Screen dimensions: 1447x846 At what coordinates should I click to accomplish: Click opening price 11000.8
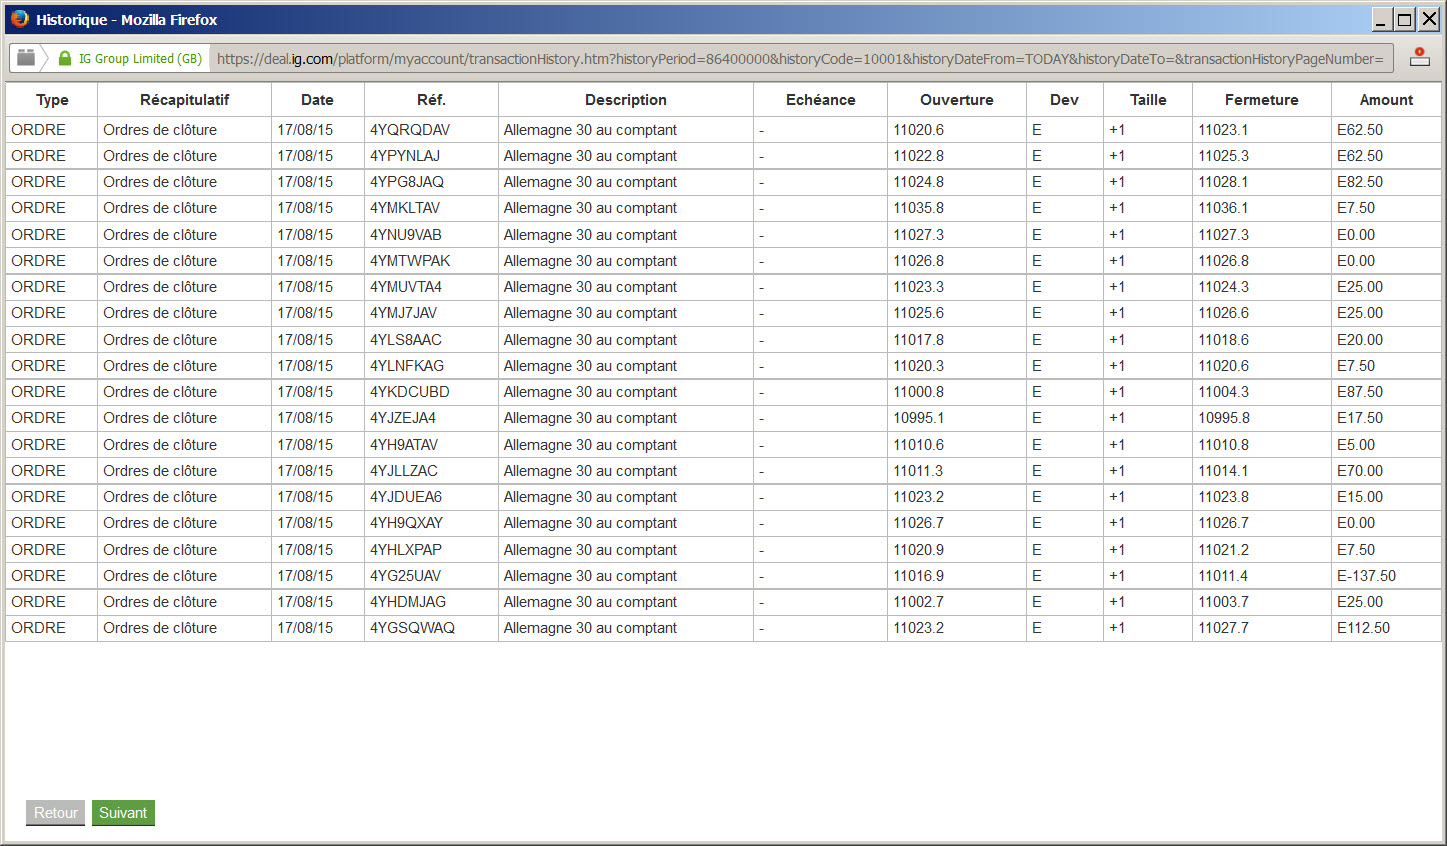click(x=918, y=392)
